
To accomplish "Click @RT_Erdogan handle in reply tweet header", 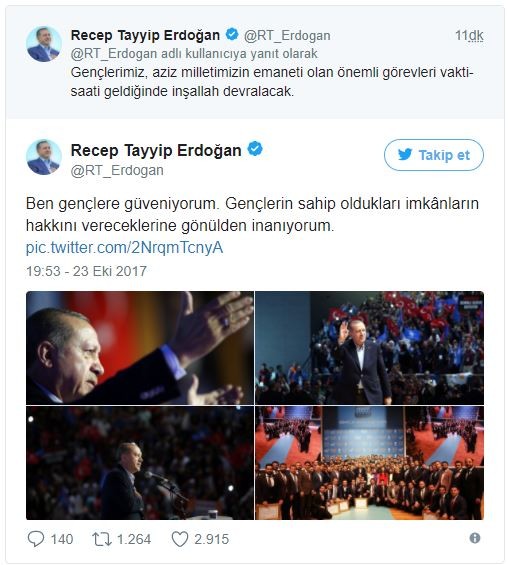I will click(x=287, y=35).
